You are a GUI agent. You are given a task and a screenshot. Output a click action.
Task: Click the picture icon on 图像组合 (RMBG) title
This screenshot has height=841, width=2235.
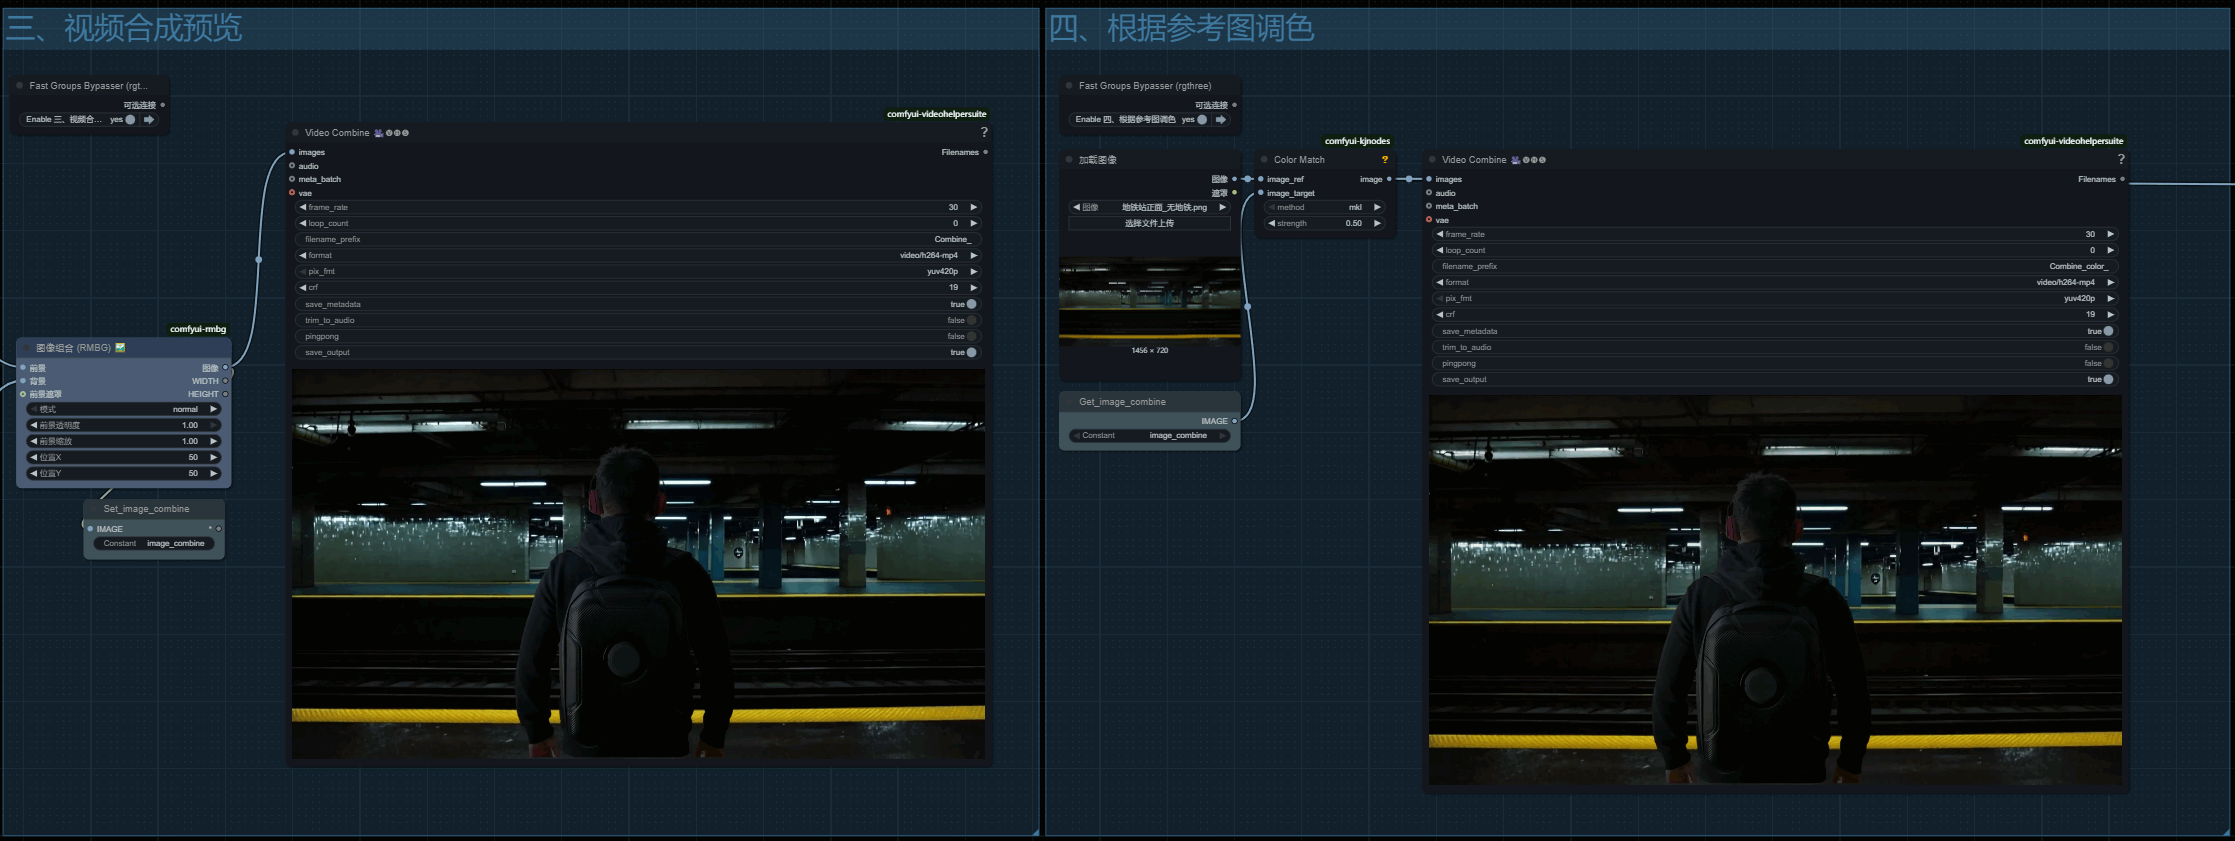pos(121,348)
